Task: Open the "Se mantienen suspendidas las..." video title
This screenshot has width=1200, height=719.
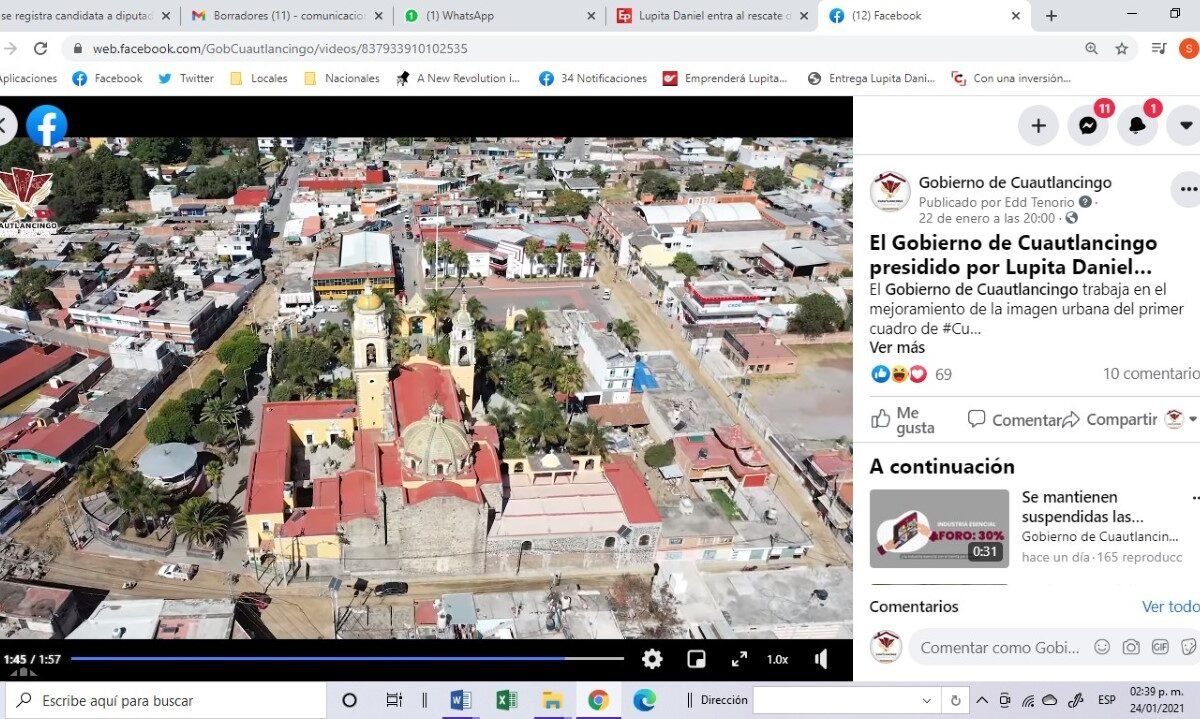Action: click(x=1083, y=507)
